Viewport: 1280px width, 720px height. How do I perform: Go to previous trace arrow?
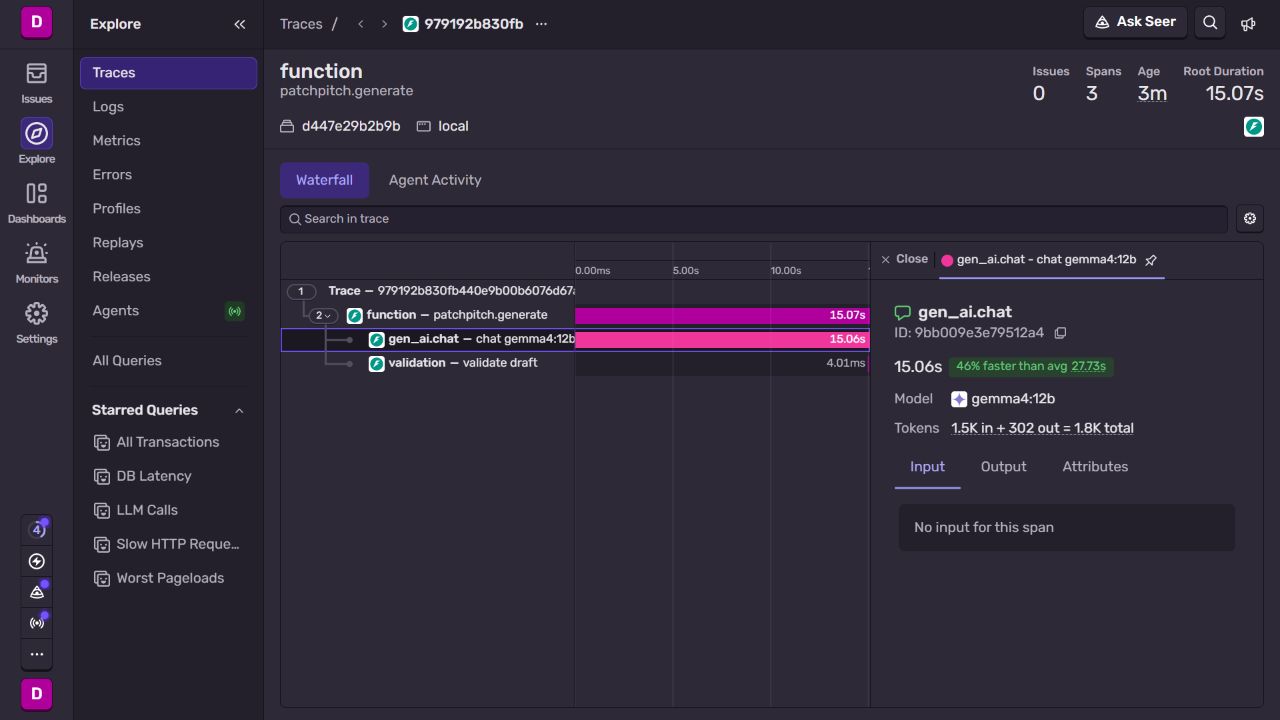[x=360, y=24]
